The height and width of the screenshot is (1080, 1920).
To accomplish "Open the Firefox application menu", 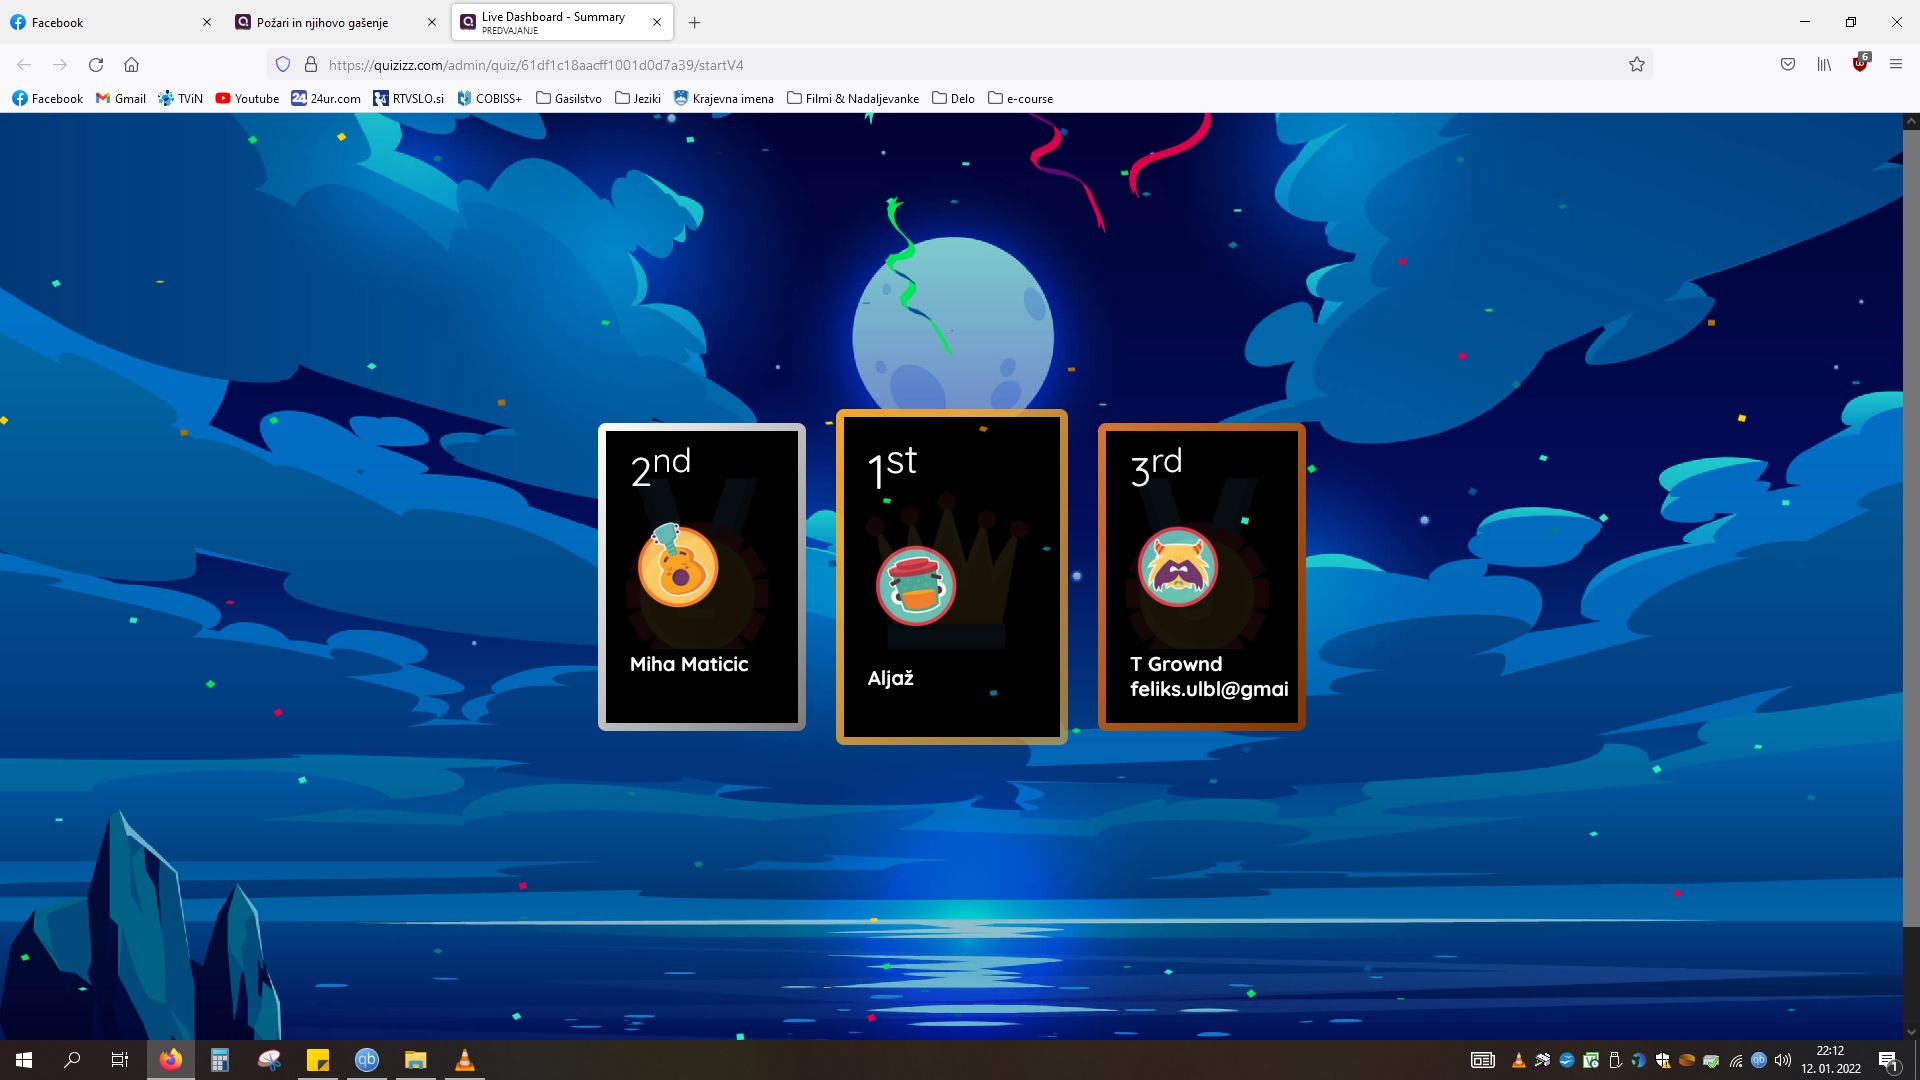I will coord(1895,65).
